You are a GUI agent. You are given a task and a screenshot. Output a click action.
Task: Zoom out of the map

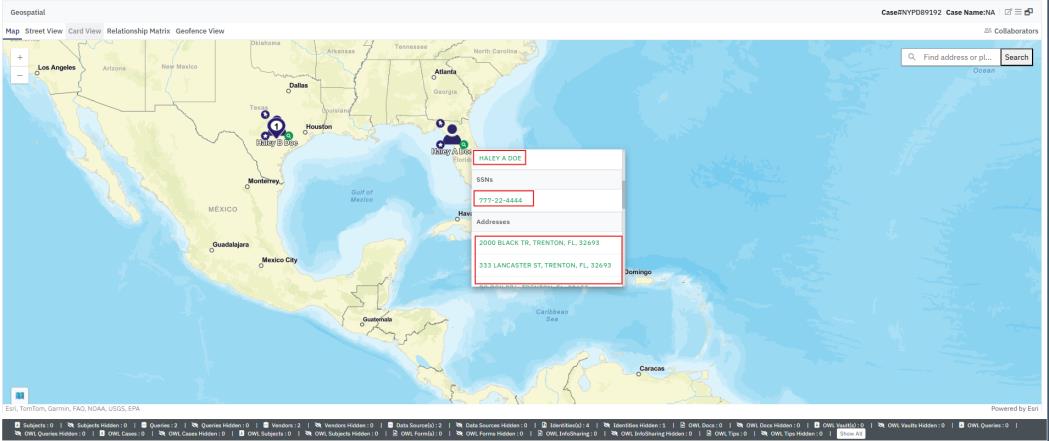tap(20, 76)
